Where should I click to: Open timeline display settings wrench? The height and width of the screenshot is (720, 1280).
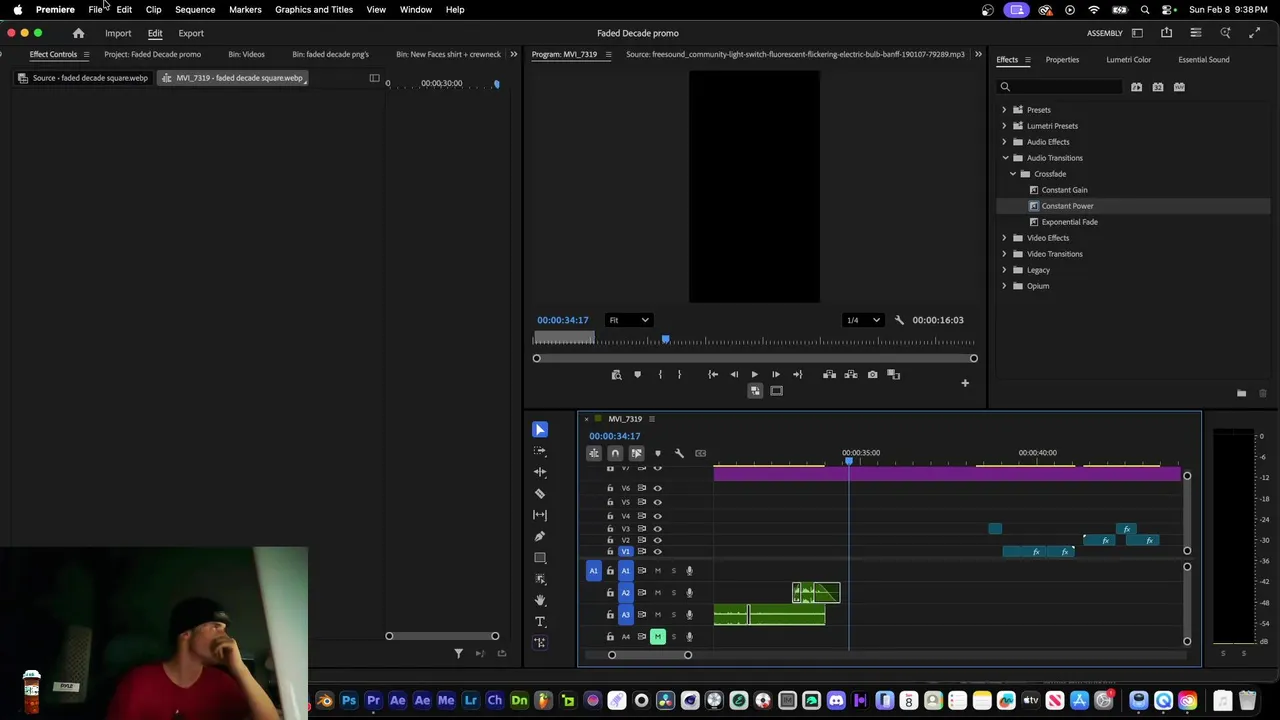pyautogui.click(x=679, y=454)
